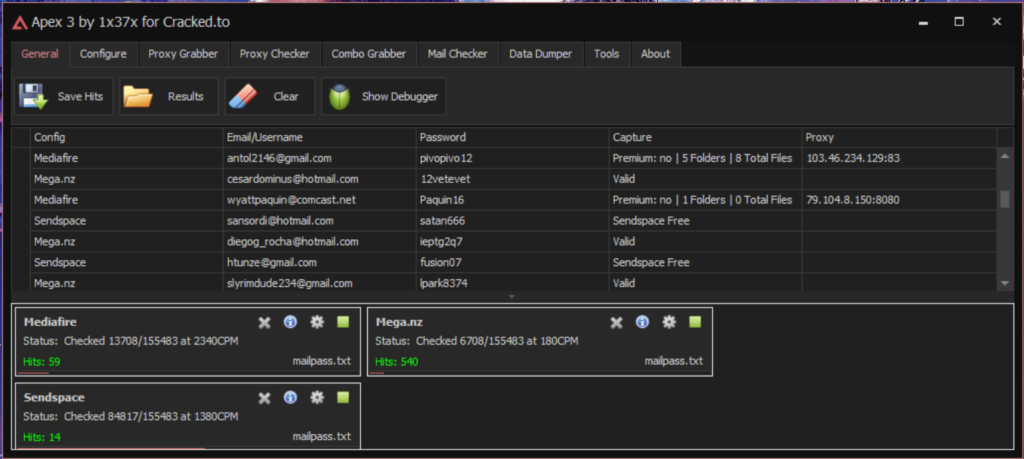The image size is (1024, 459).
Task: Click 'Checked 6708/155483 at 180CPM' status
Action: [x=497, y=341]
